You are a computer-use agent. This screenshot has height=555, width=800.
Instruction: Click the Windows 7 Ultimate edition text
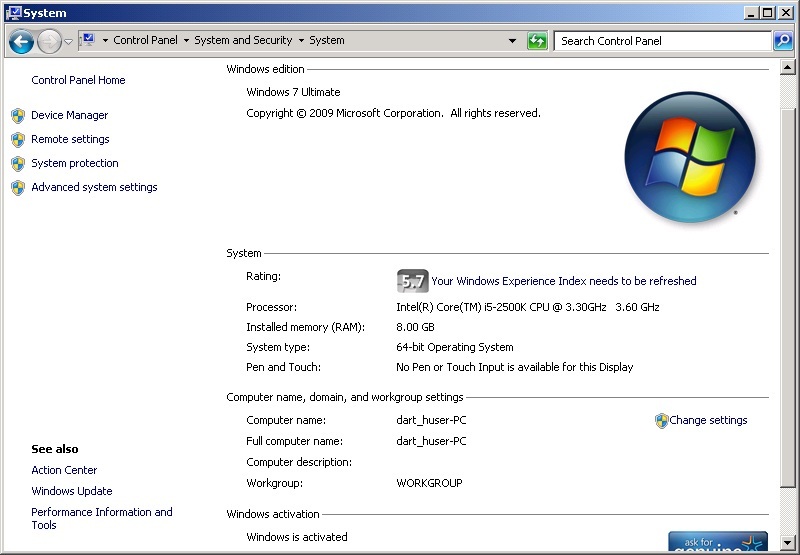click(293, 92)
